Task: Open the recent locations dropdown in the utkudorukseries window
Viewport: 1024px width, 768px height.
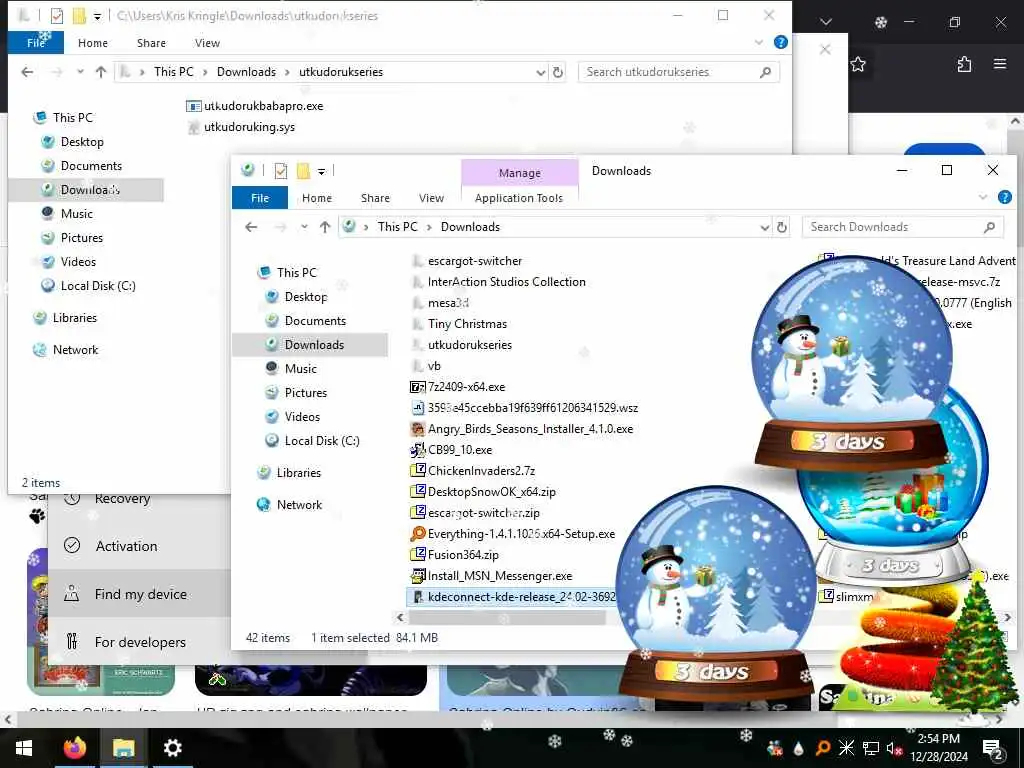Action: tap(80, 72)
